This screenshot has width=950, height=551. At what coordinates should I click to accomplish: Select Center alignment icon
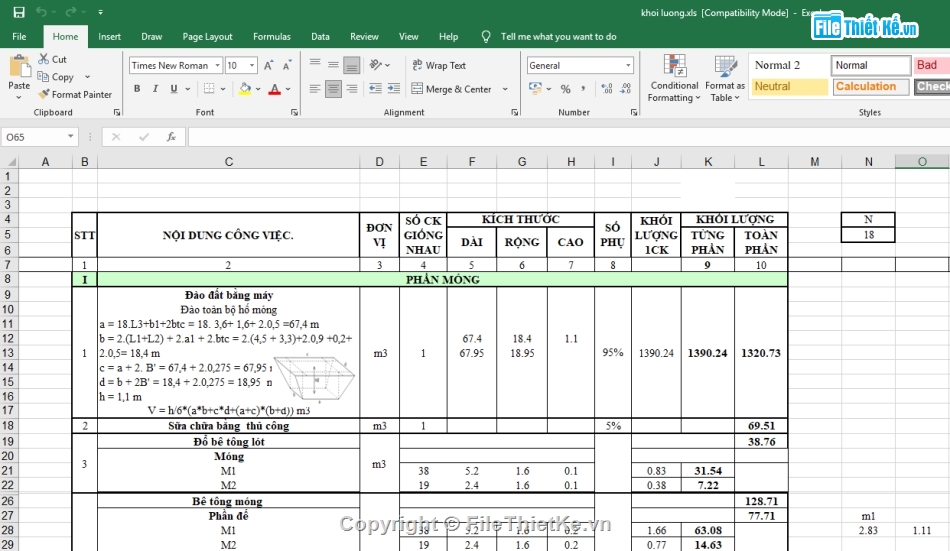click(x=333, y=89)
